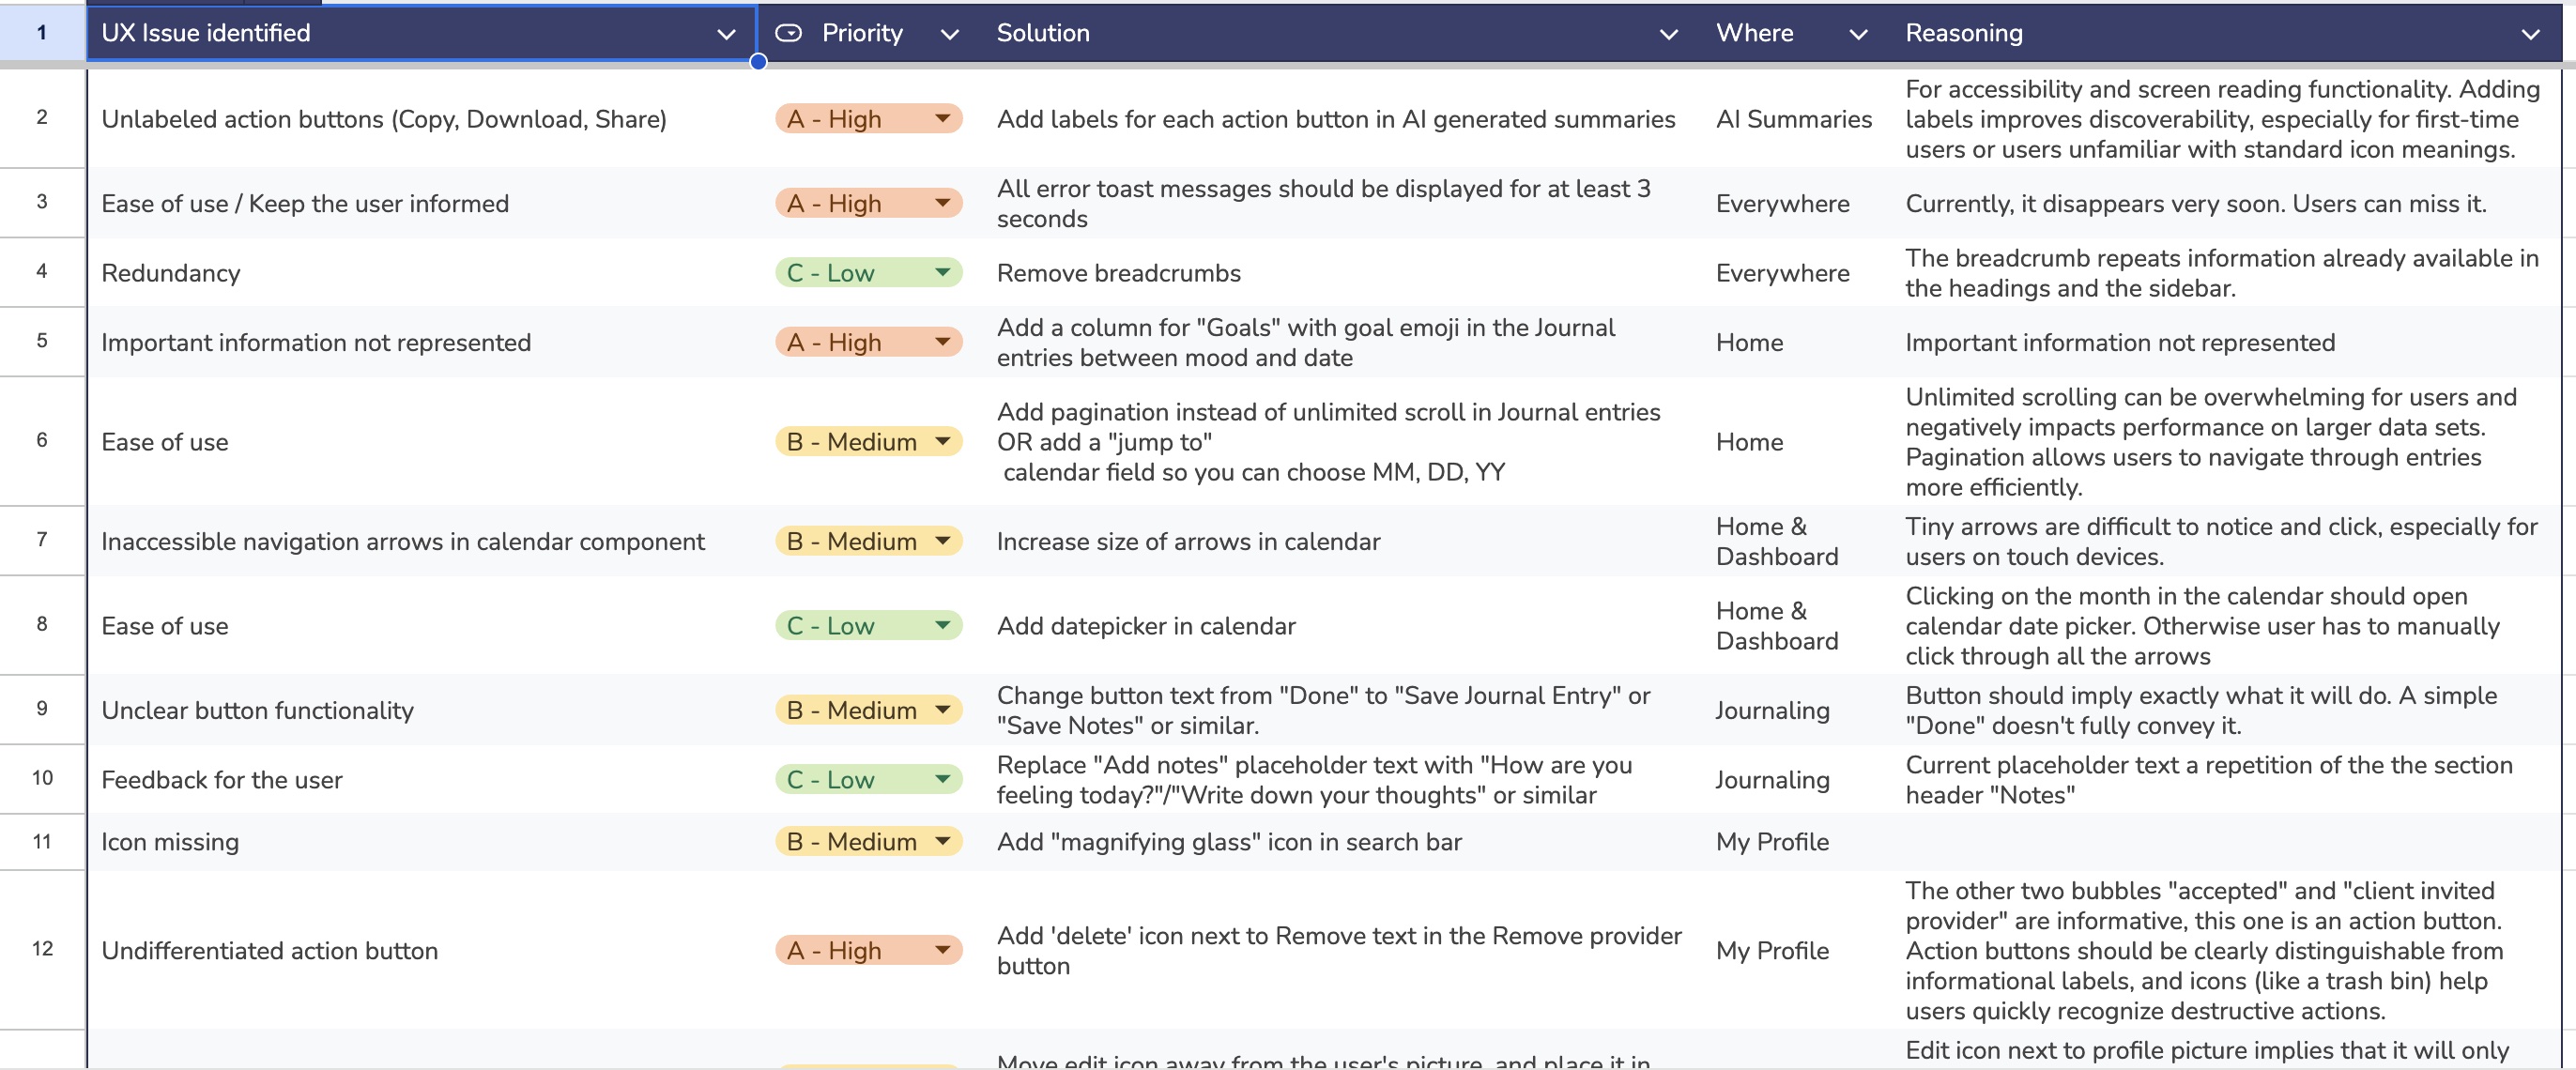Viewport: 2576px width, 1070px height.
Task: Click the blue selection handle below header cell
Action: 758,62
